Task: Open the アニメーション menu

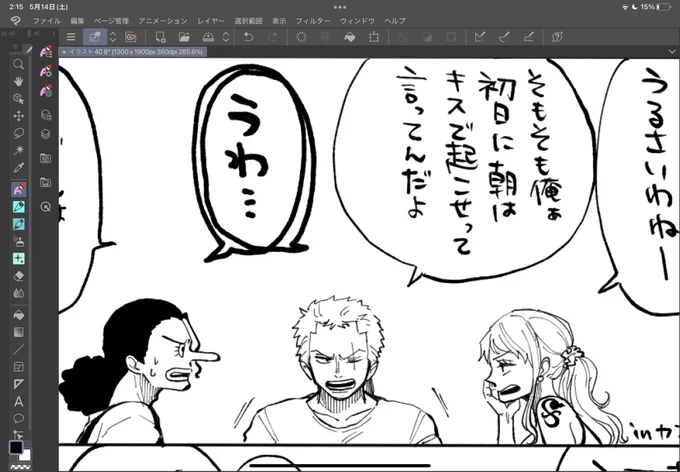Action: point(163,21)
